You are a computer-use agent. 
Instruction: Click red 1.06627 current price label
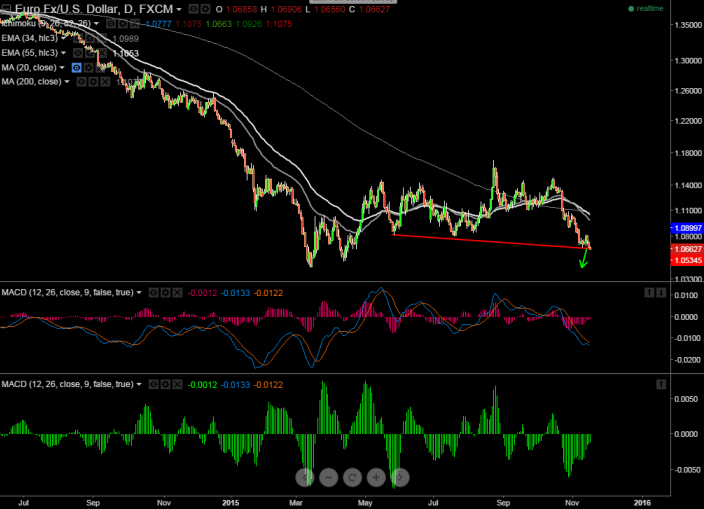[x=687, y=249]
